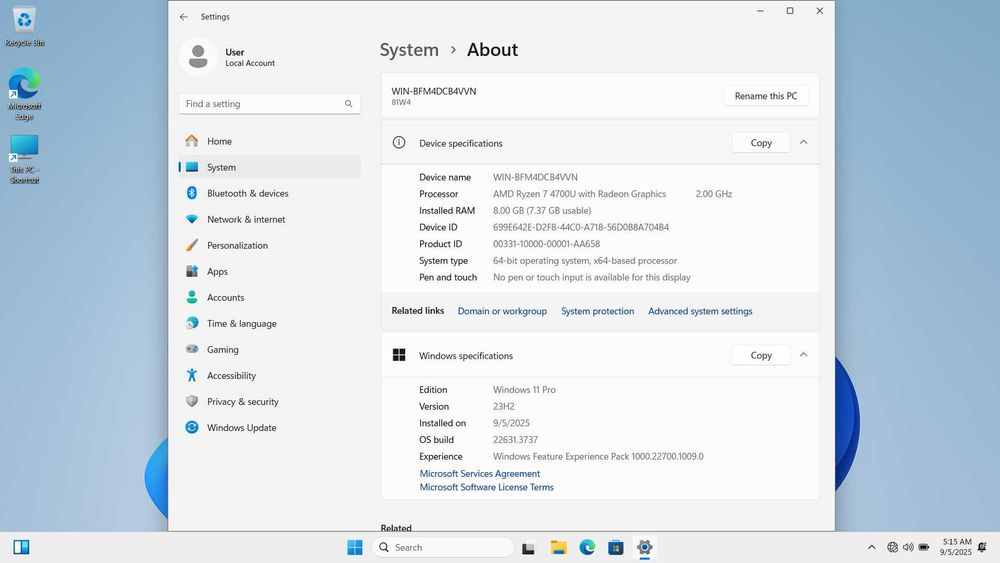
Task: Go back using the Settings back arrow
Action: point(184,17)
